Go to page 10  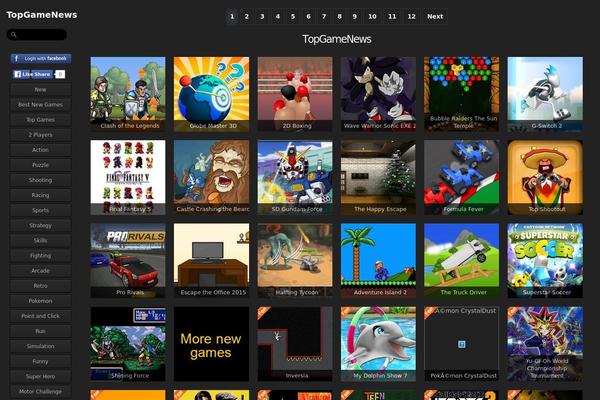point(372,16)
